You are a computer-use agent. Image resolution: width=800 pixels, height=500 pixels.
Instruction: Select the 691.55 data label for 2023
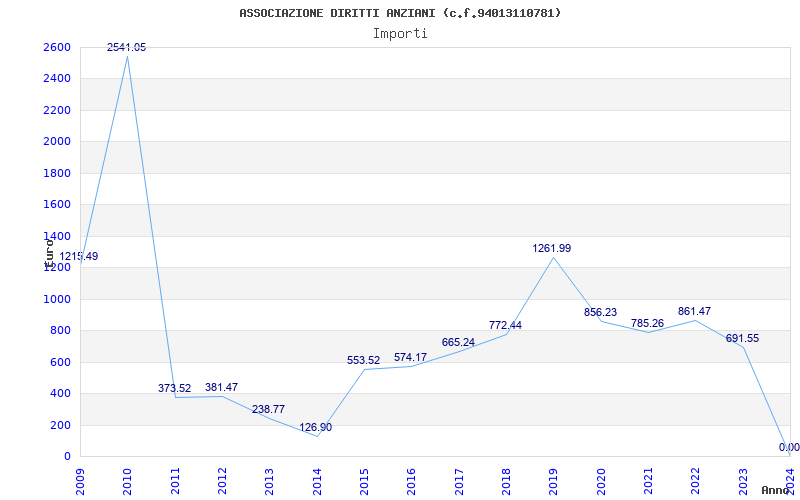pos(742,338)
